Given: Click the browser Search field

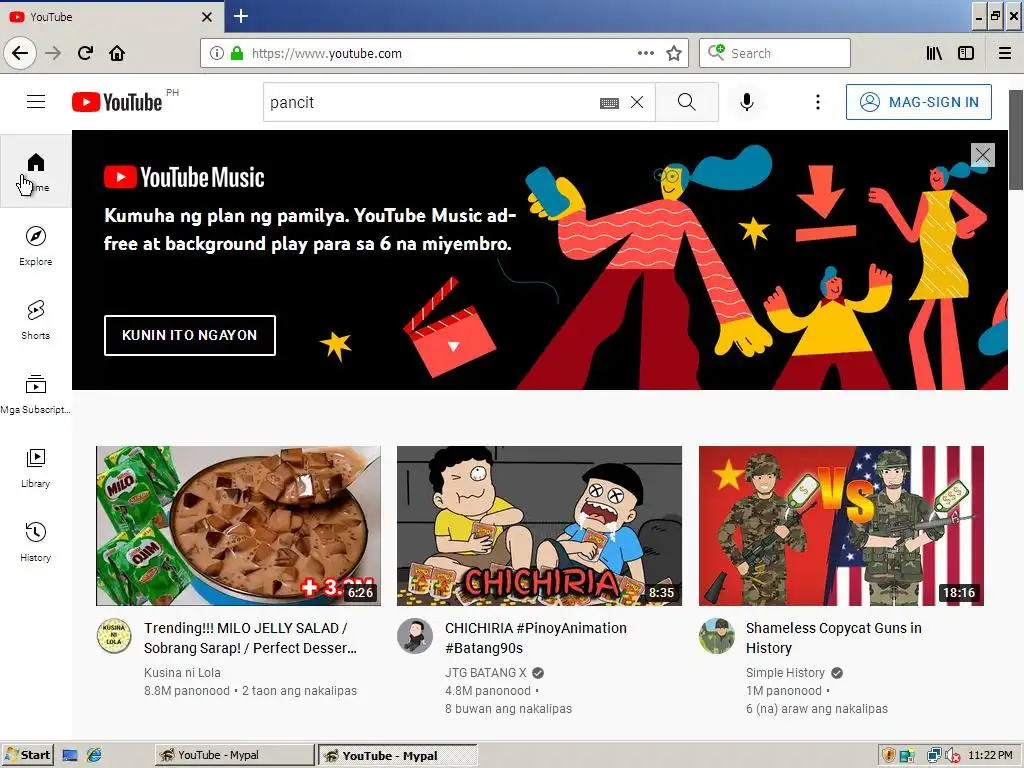Looking at the screenshot, I should tap(775, 53).
